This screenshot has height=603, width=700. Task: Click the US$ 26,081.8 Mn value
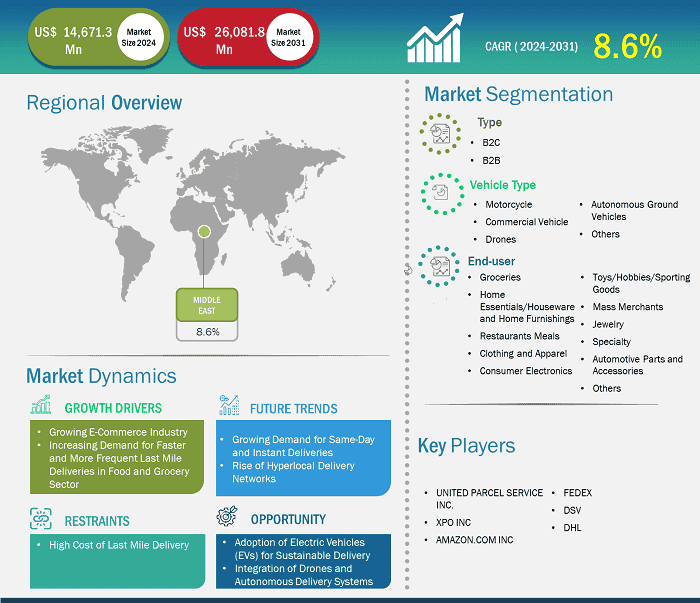coord(224,40)
